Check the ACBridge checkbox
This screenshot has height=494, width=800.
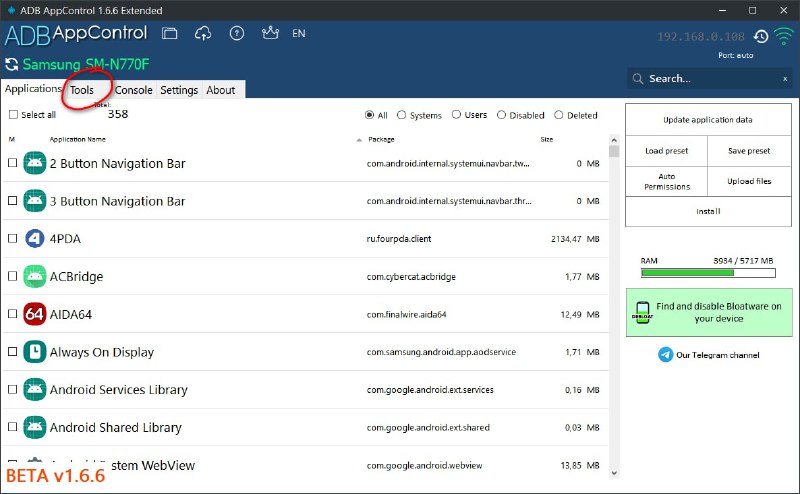[x=12, y=276]
